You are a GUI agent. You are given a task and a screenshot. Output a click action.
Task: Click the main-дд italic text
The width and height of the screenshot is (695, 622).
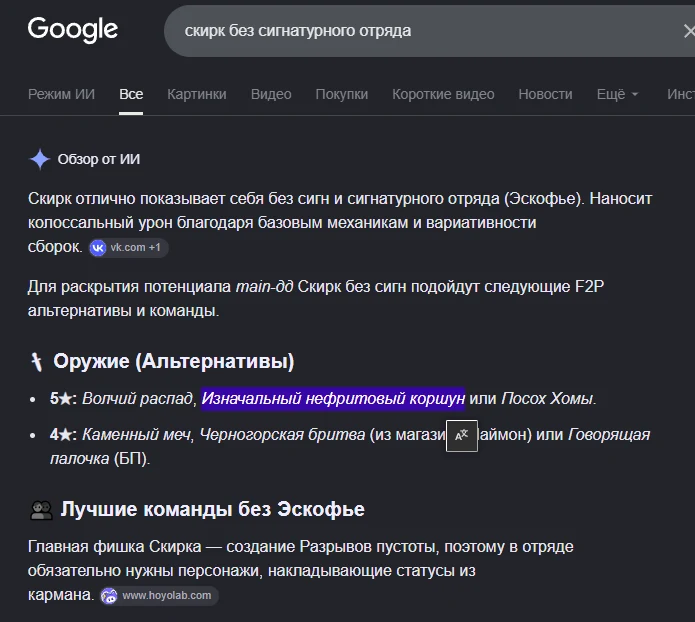click(x=264, y=287)
